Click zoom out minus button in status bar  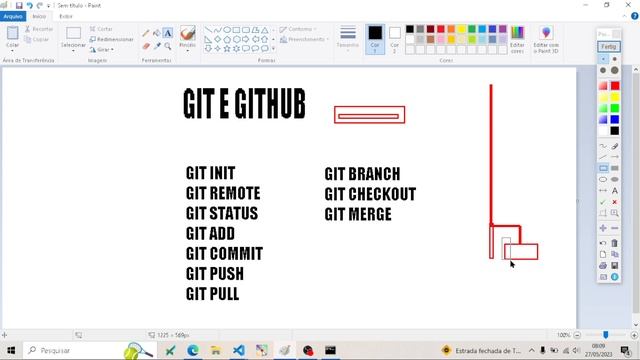pos(577,335)
